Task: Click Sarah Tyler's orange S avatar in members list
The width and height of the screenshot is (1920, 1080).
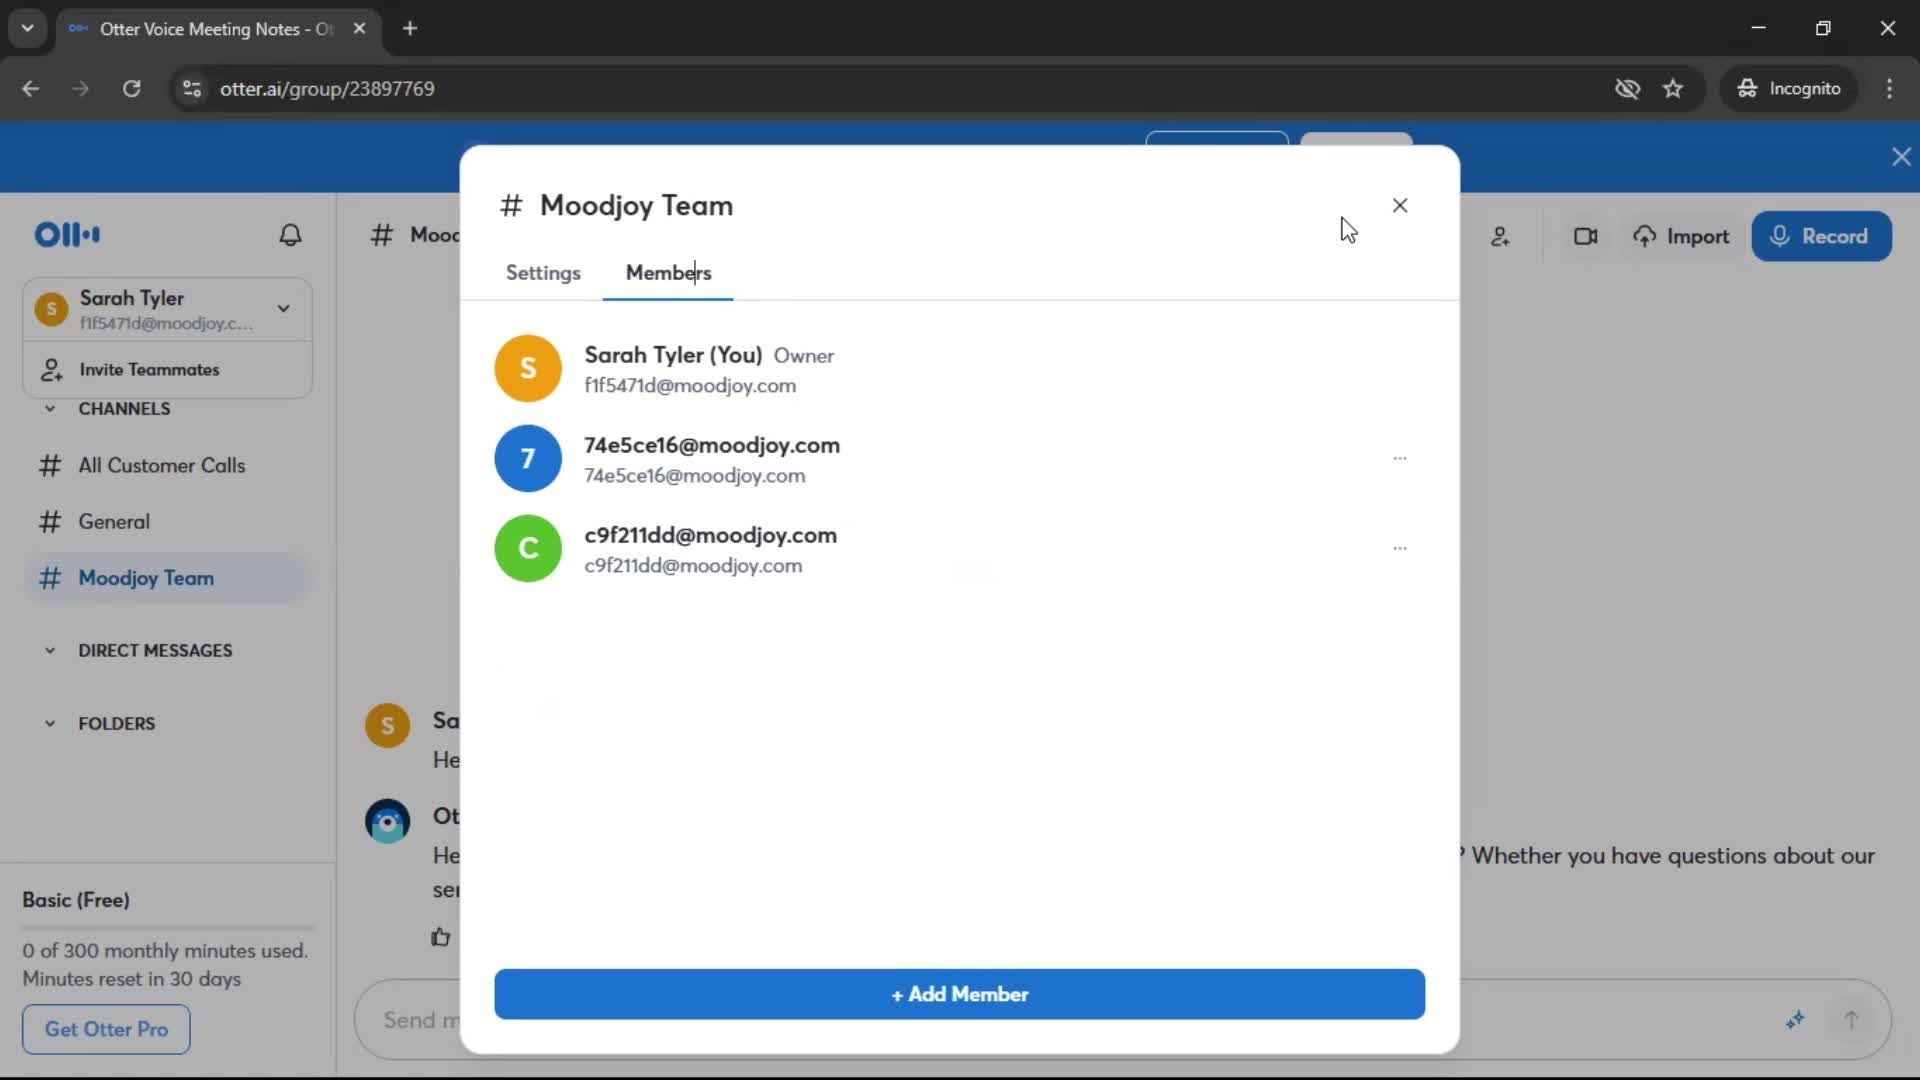Action: coord(528,368)
